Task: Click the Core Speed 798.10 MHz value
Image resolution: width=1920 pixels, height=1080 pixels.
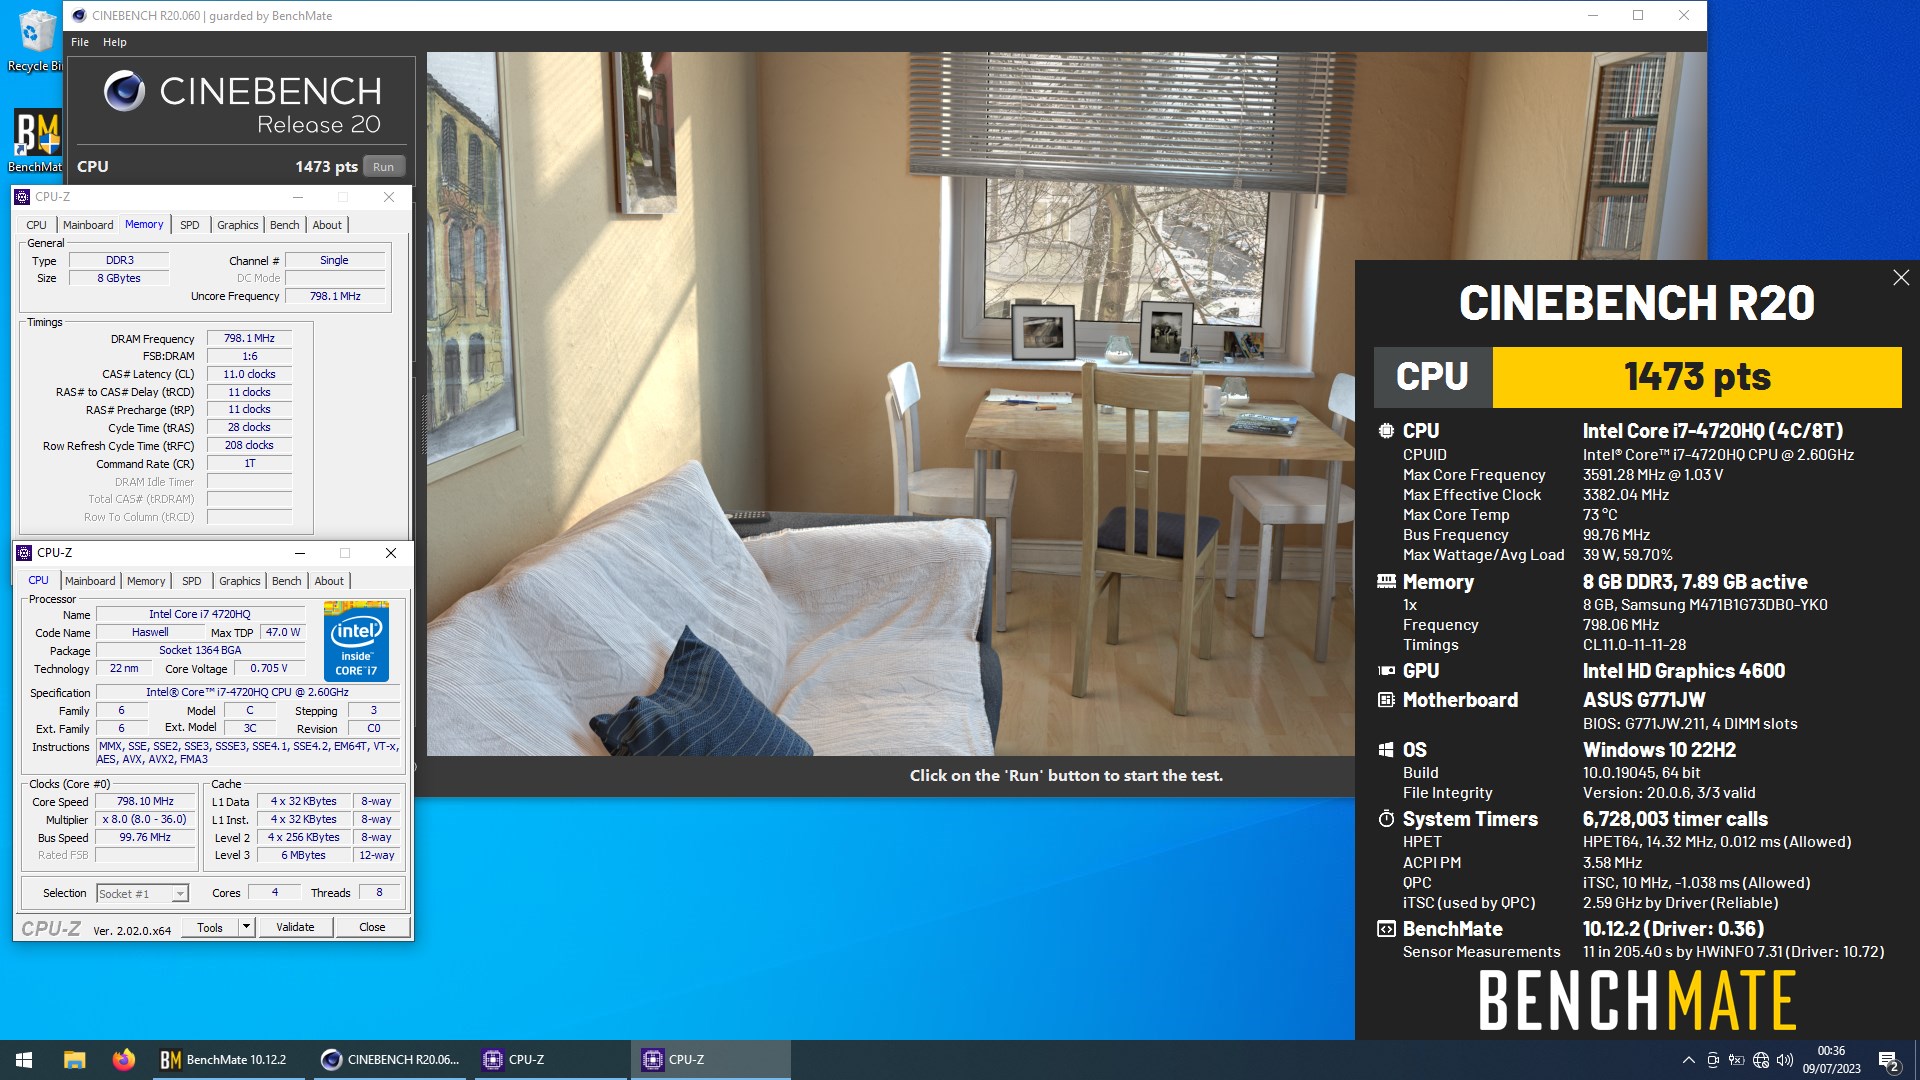Action: (145, 802)
